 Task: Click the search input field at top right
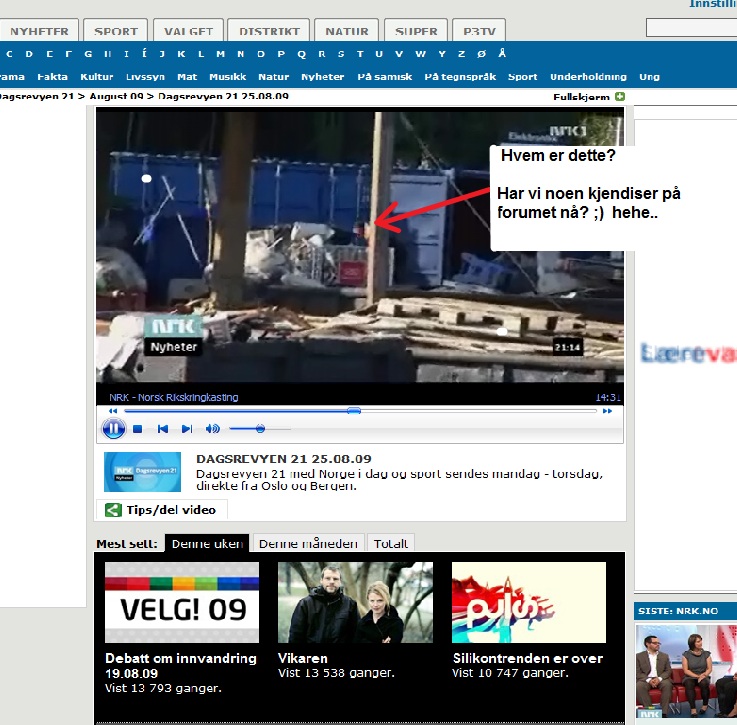tap(691, 28)
